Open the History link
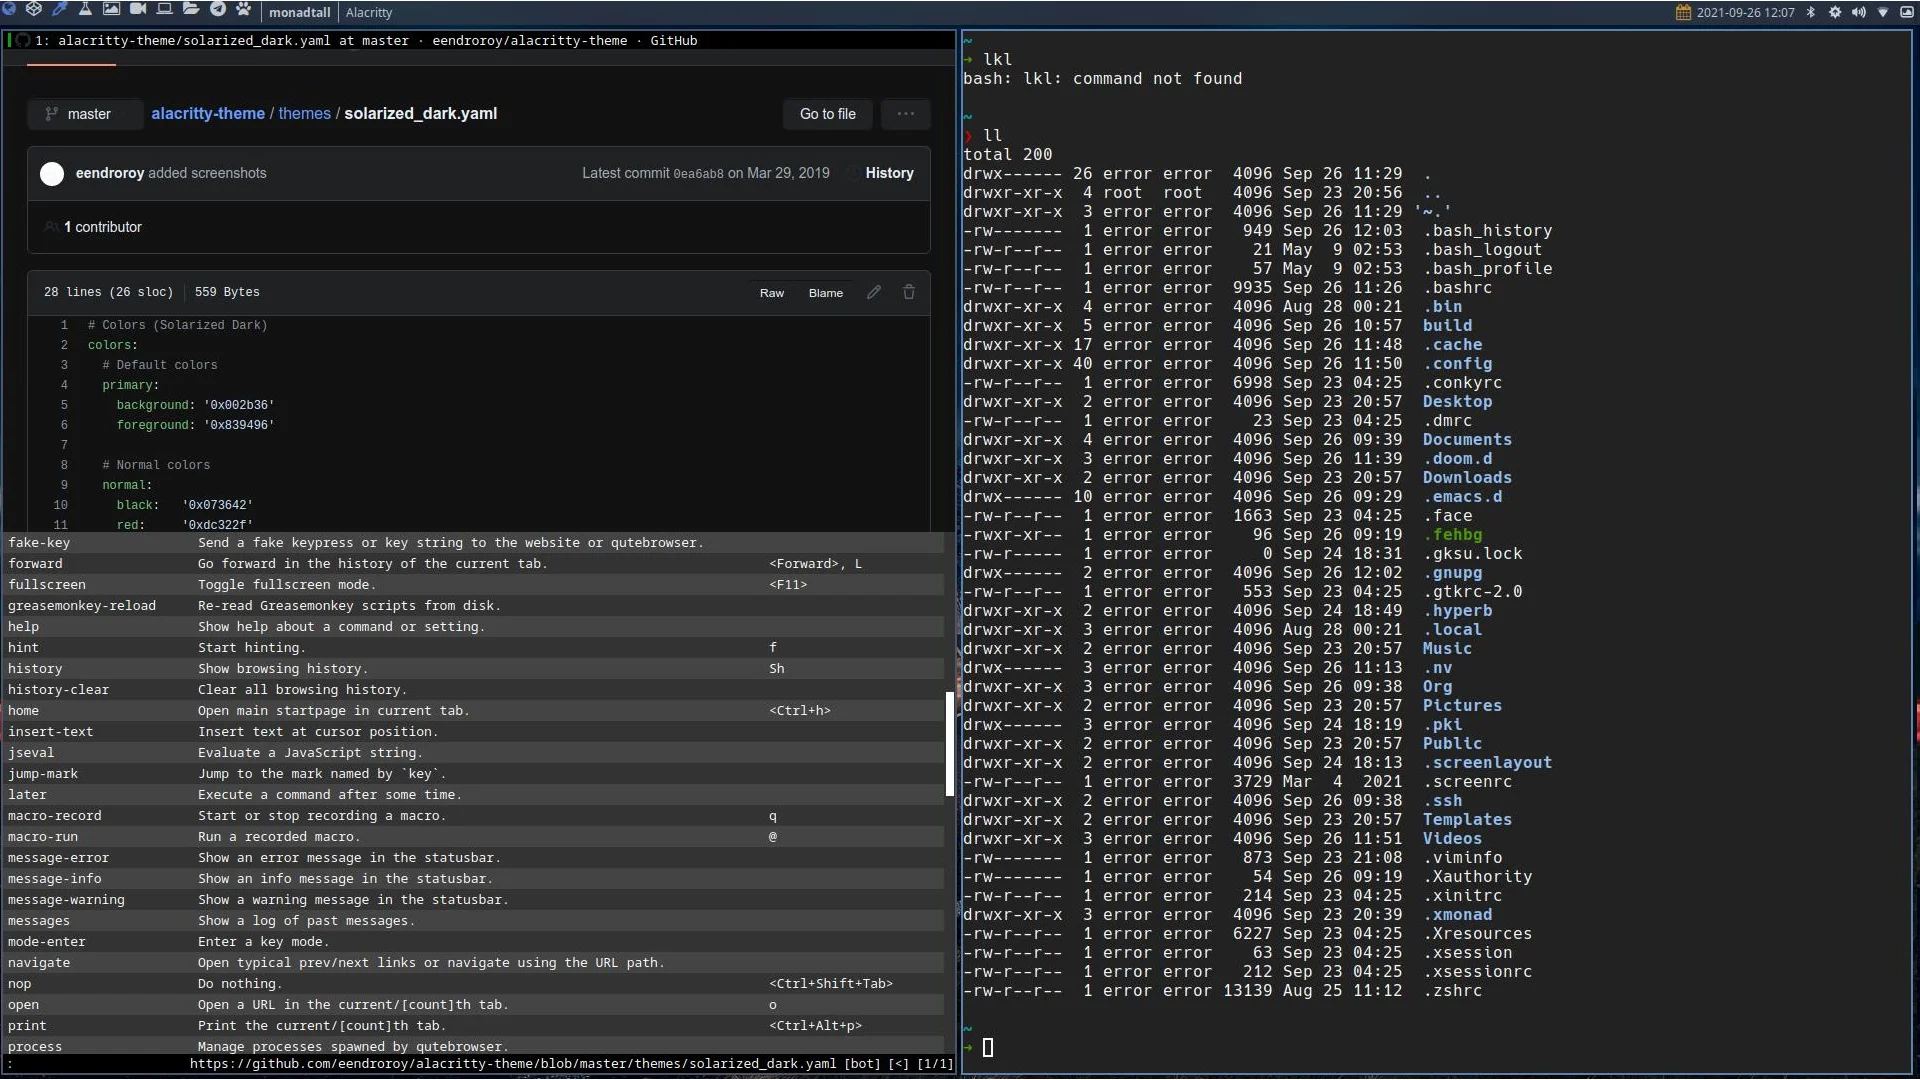 tap(889, 173)
